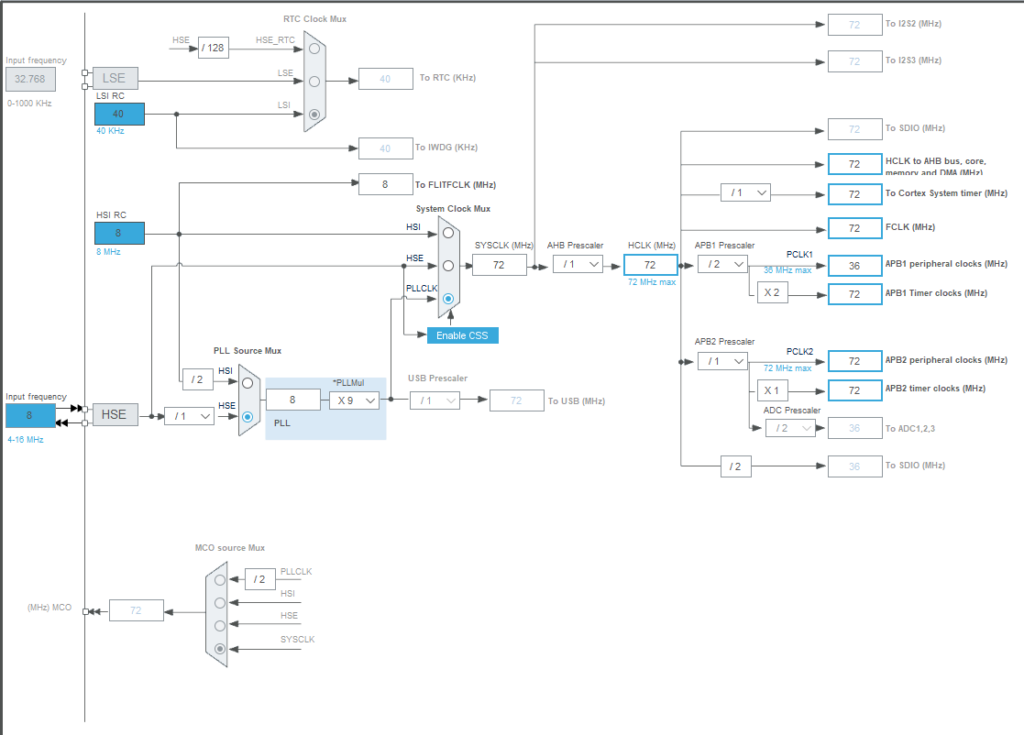Pick HSE source in MCO source Mux
Image resolution: width=1024 pixels, height=735 pixels.
click(x=220, y=626)
